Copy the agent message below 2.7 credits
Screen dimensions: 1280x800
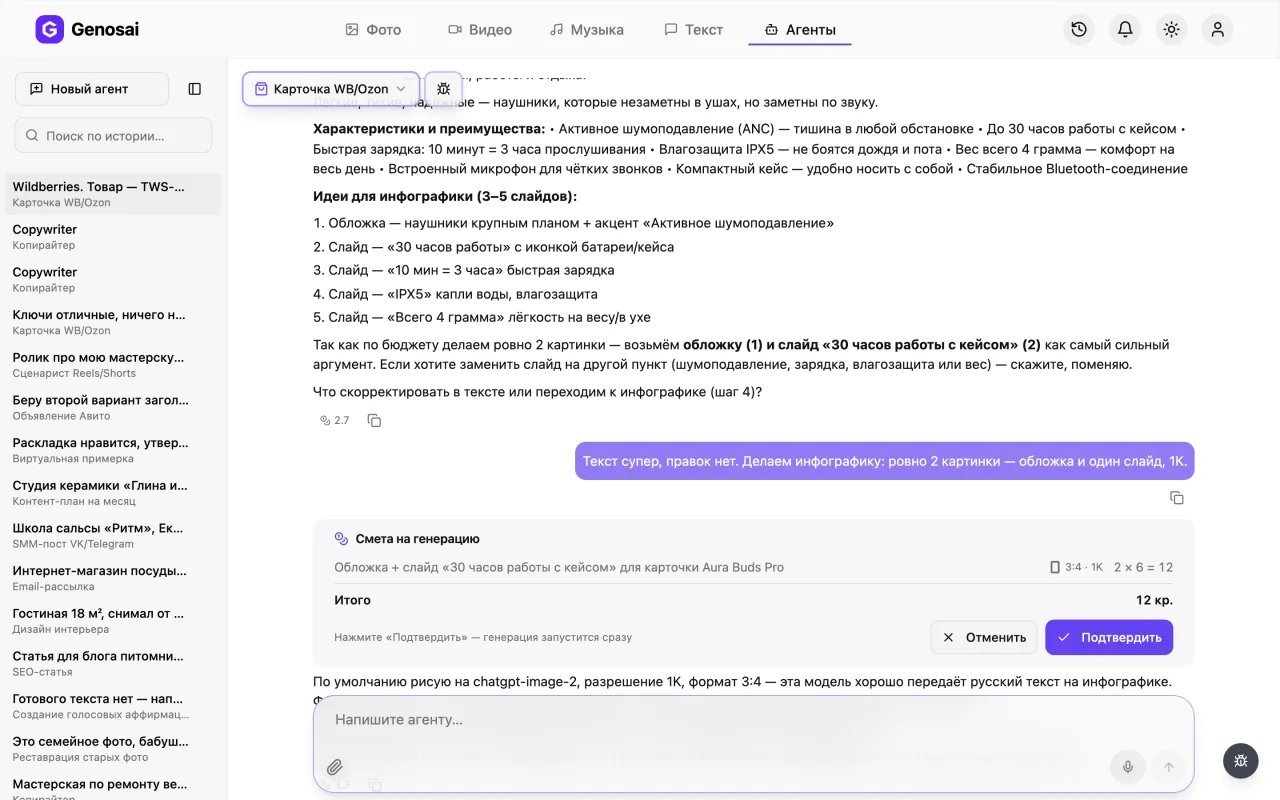tap(374, 421)
